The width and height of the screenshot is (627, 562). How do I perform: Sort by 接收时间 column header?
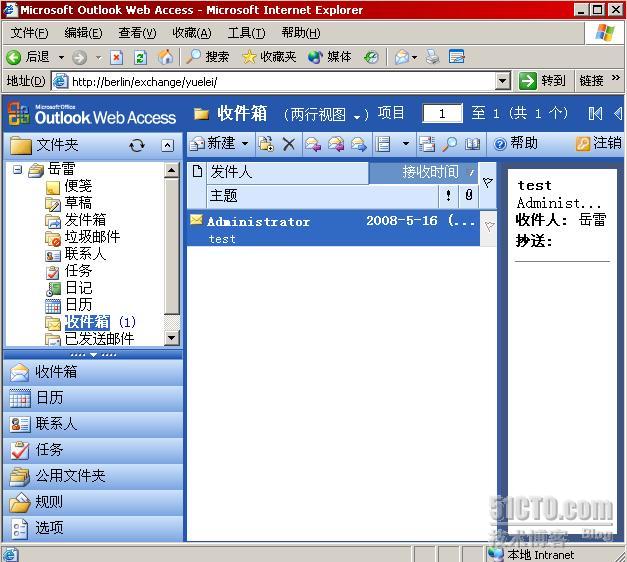click(x=423, y=173)
